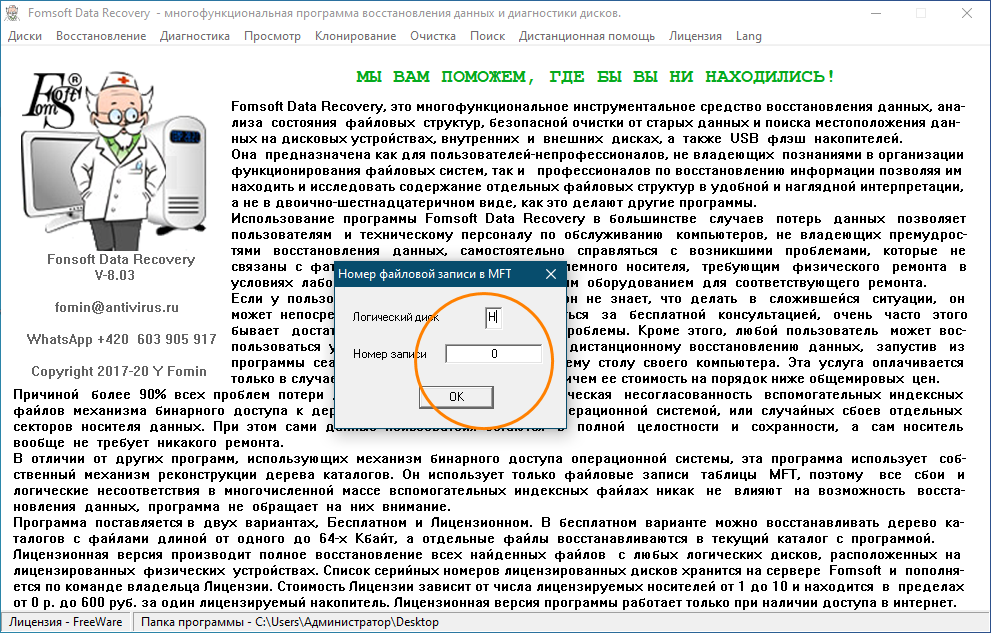Image resolution: width=991 pixels, height=633 pixels.
Task: Click the Папка программы path in status bar
Action: [x=290, y=623]
